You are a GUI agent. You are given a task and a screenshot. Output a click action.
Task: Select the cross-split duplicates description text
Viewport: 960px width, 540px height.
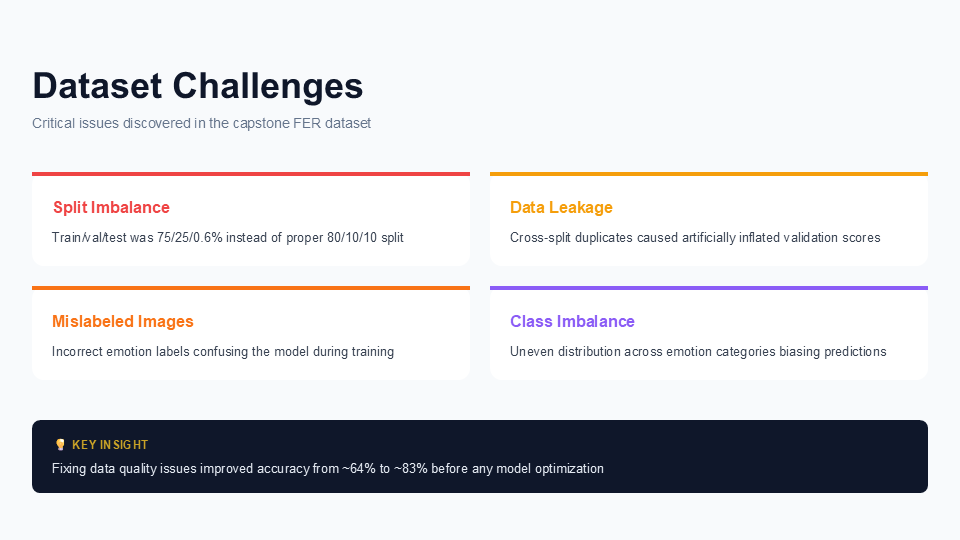(x=695, y=238)
